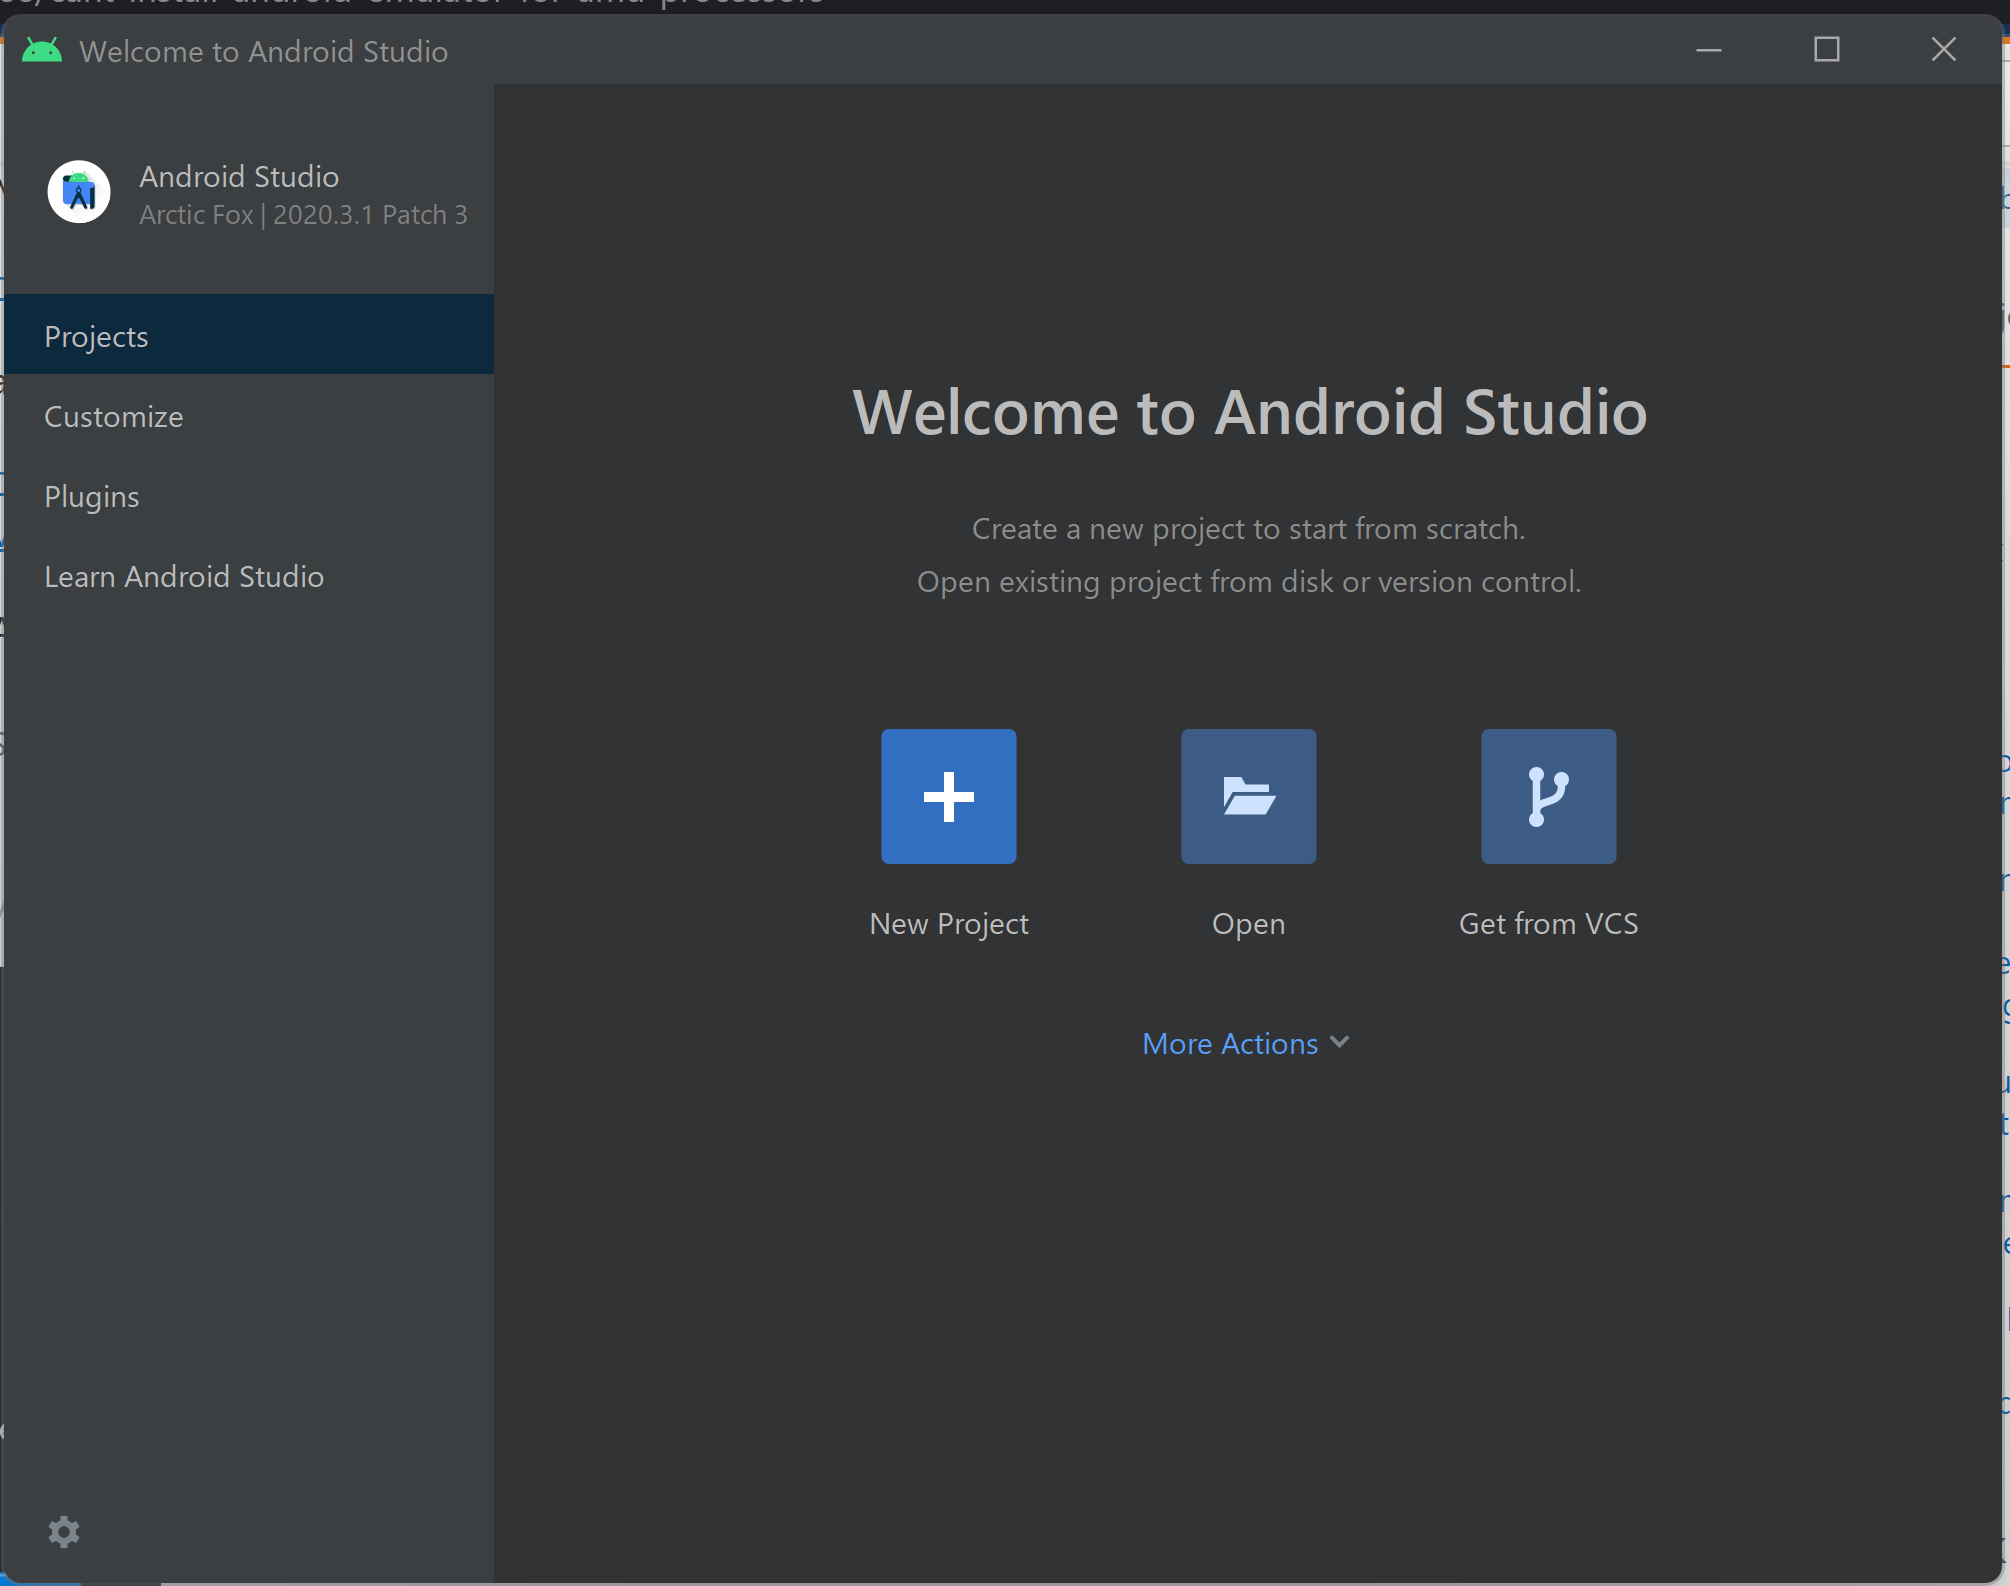Image resolution: width=2010 pixels, height=1586 pixels.
Task: Minimize the Welcome window
Action: (1707, 50)
